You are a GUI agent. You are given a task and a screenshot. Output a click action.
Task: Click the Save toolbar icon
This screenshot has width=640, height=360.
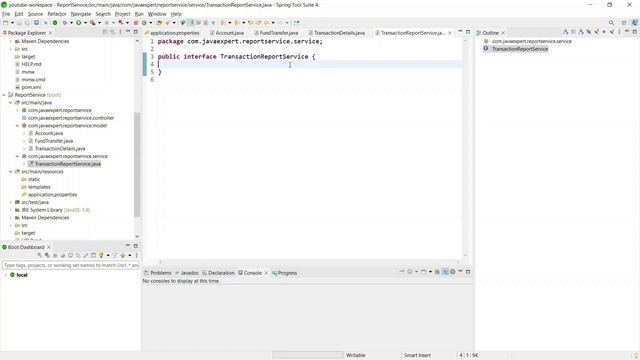pos(19,23)
